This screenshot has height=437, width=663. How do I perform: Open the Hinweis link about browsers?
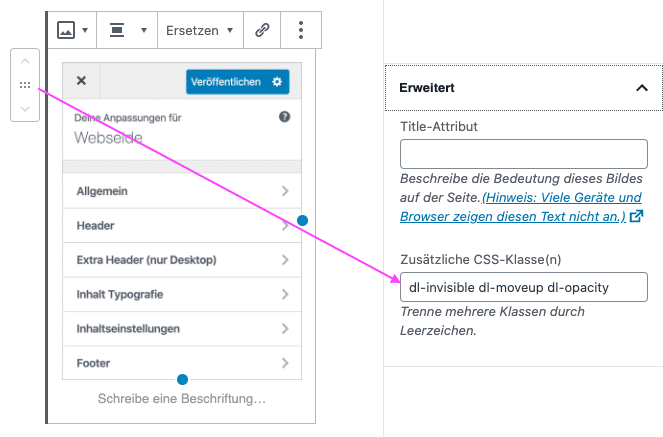[x=521, y=207]
